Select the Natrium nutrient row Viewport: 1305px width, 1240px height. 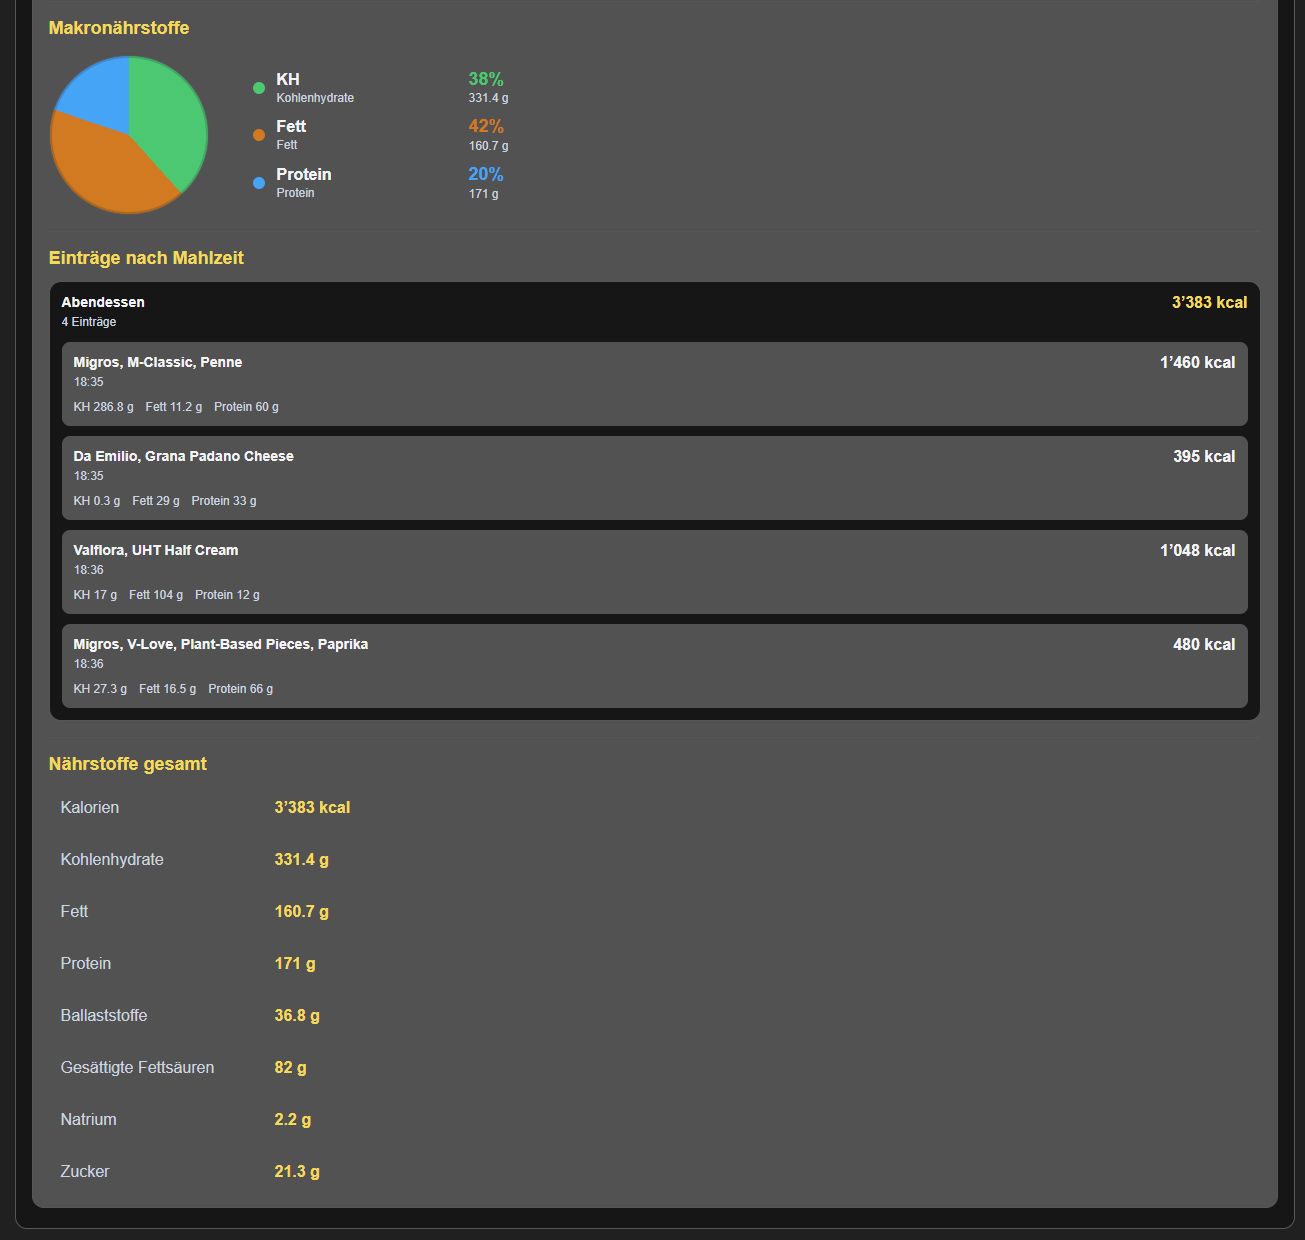click(x=655, y=1119)
